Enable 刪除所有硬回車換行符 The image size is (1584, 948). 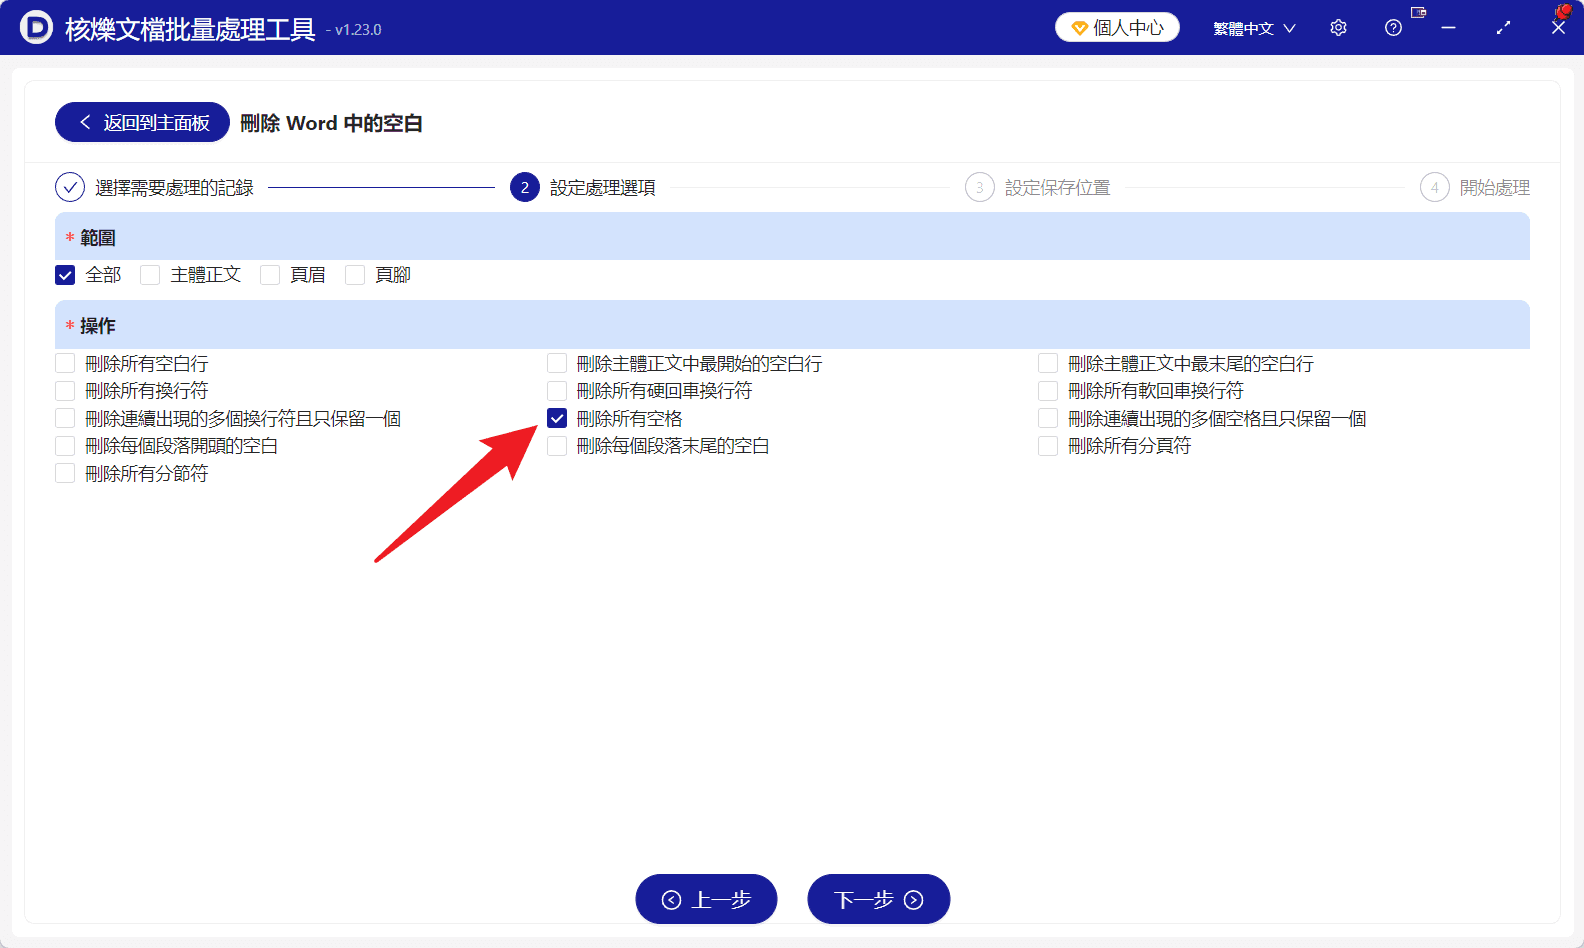click(557, 390)
